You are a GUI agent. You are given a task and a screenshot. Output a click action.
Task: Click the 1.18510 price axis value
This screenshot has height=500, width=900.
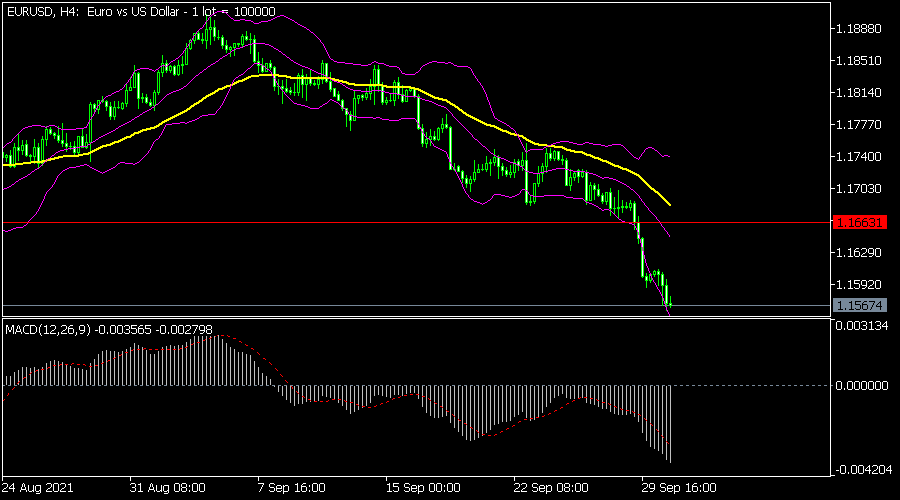click(859, 60)
